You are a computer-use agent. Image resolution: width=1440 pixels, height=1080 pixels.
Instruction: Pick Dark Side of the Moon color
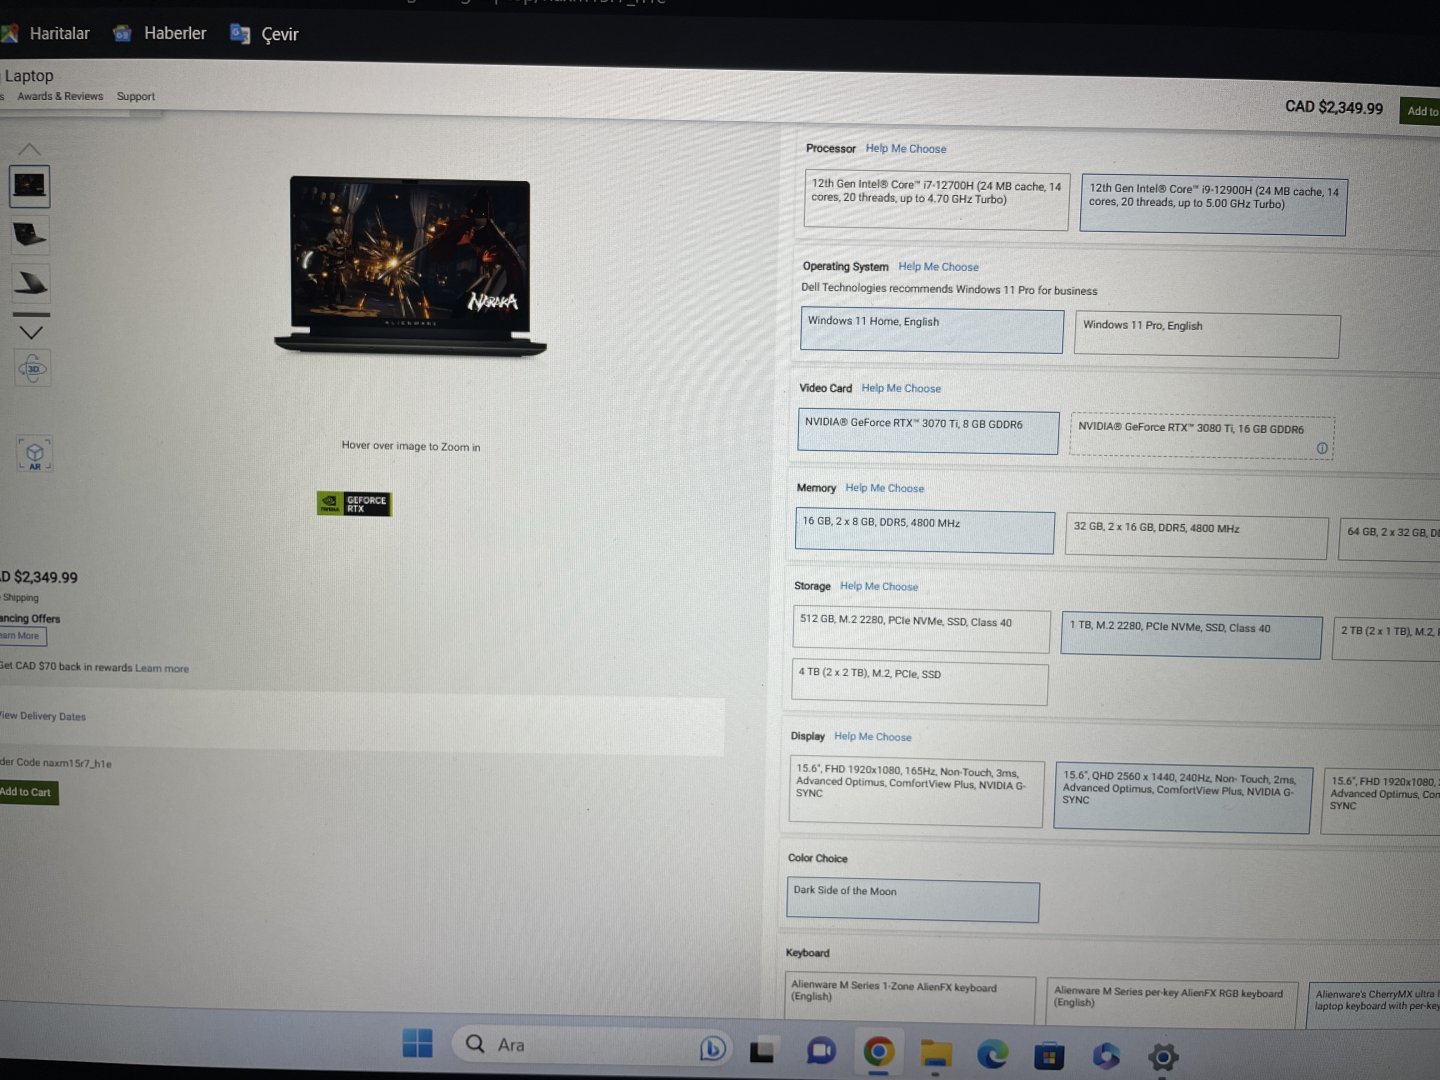pyautogui.click(x=913, y=900)
